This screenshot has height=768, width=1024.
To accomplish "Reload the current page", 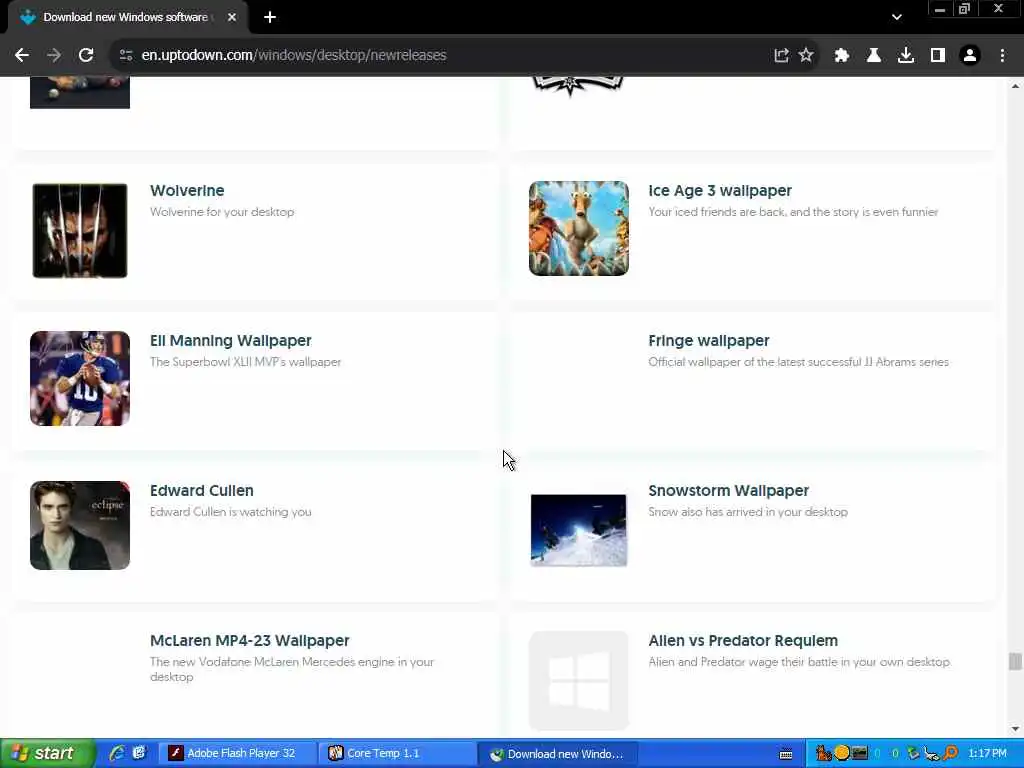I will point(86,56).
